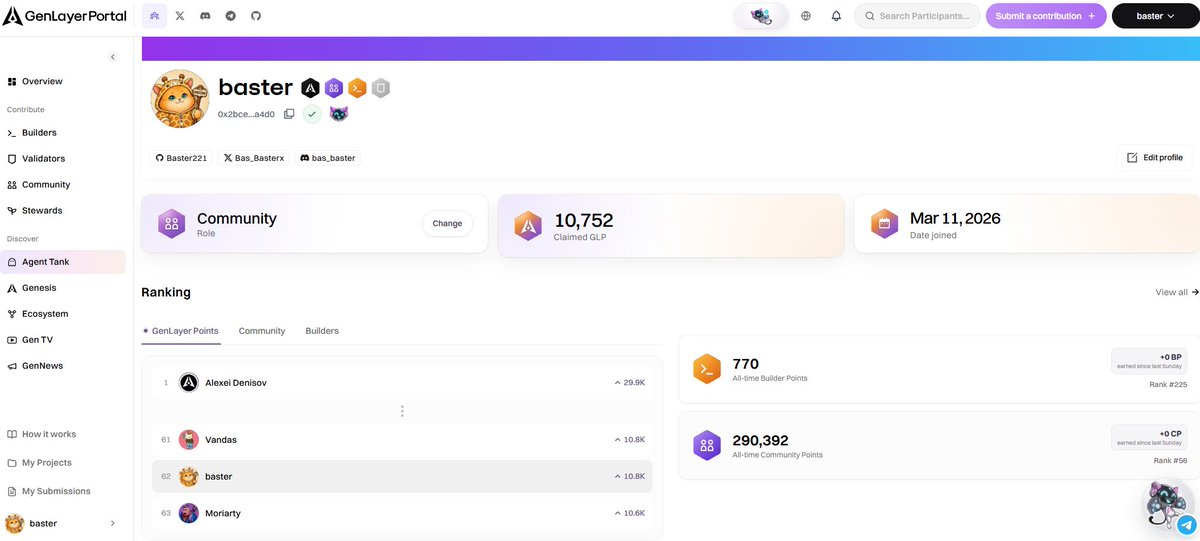Viewport: 1200px width, 541px height.
Task: Open the notifications bell
Action: [x=836, y=16]
